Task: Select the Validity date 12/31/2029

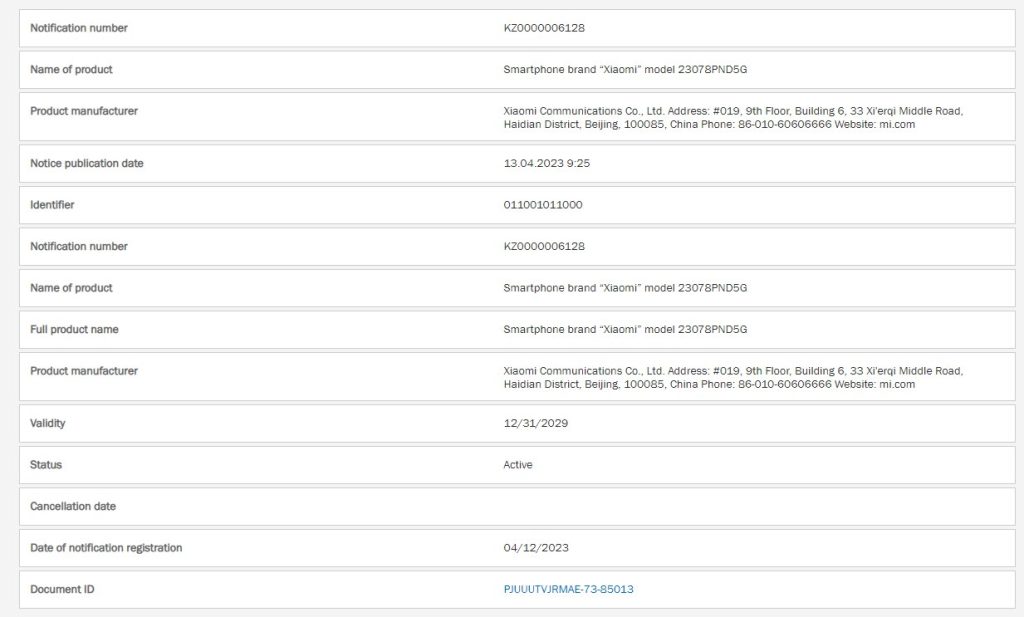Action: (x=536, y=423)
